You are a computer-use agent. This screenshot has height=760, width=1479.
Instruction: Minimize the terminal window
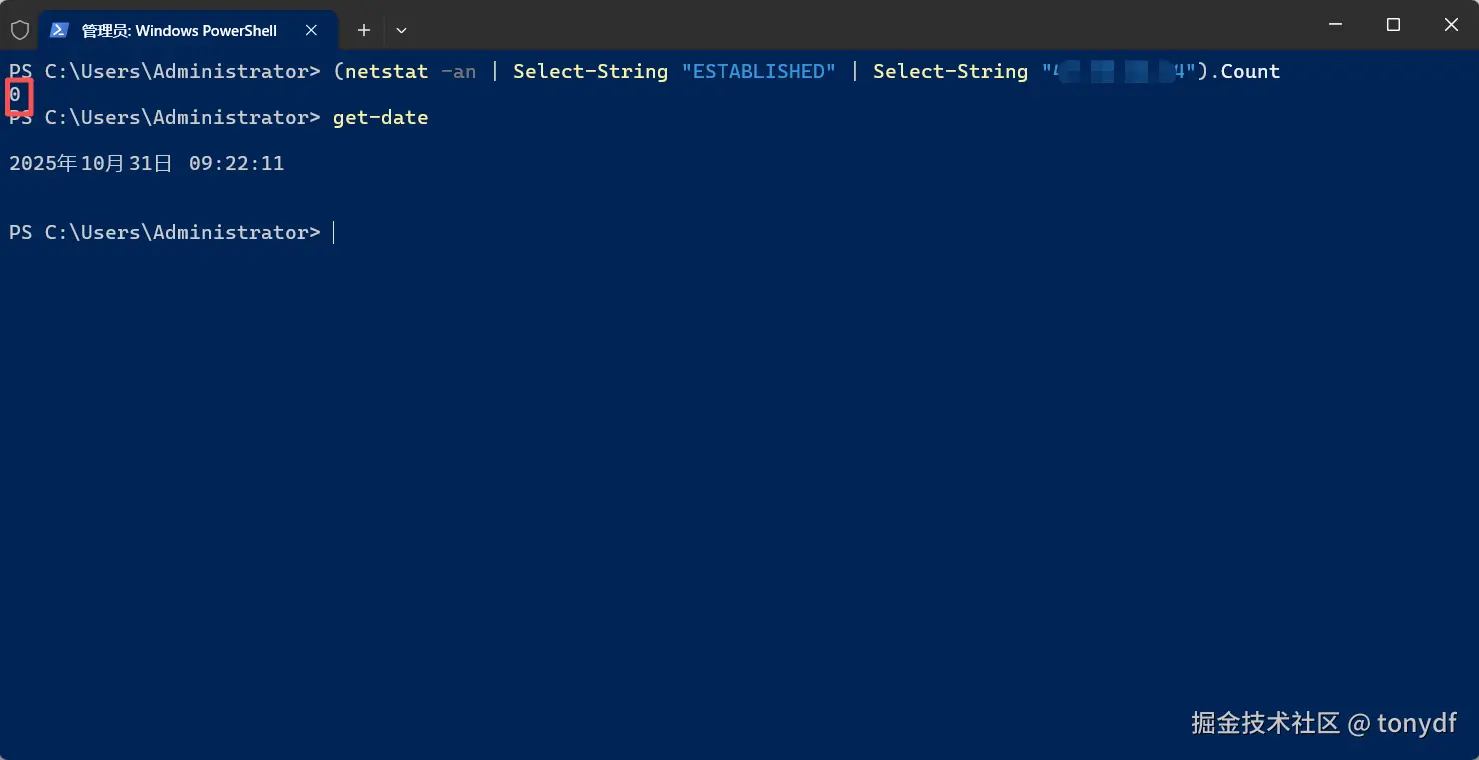click(1335, 25)
